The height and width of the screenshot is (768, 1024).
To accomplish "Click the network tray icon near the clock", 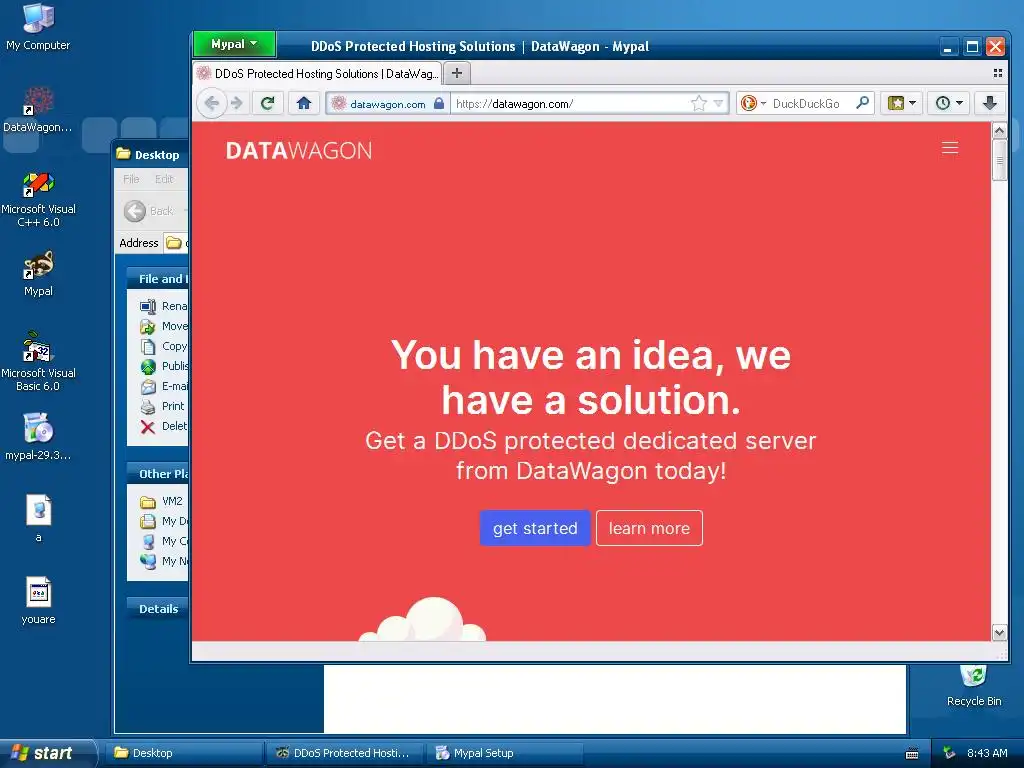I will 949,753.
